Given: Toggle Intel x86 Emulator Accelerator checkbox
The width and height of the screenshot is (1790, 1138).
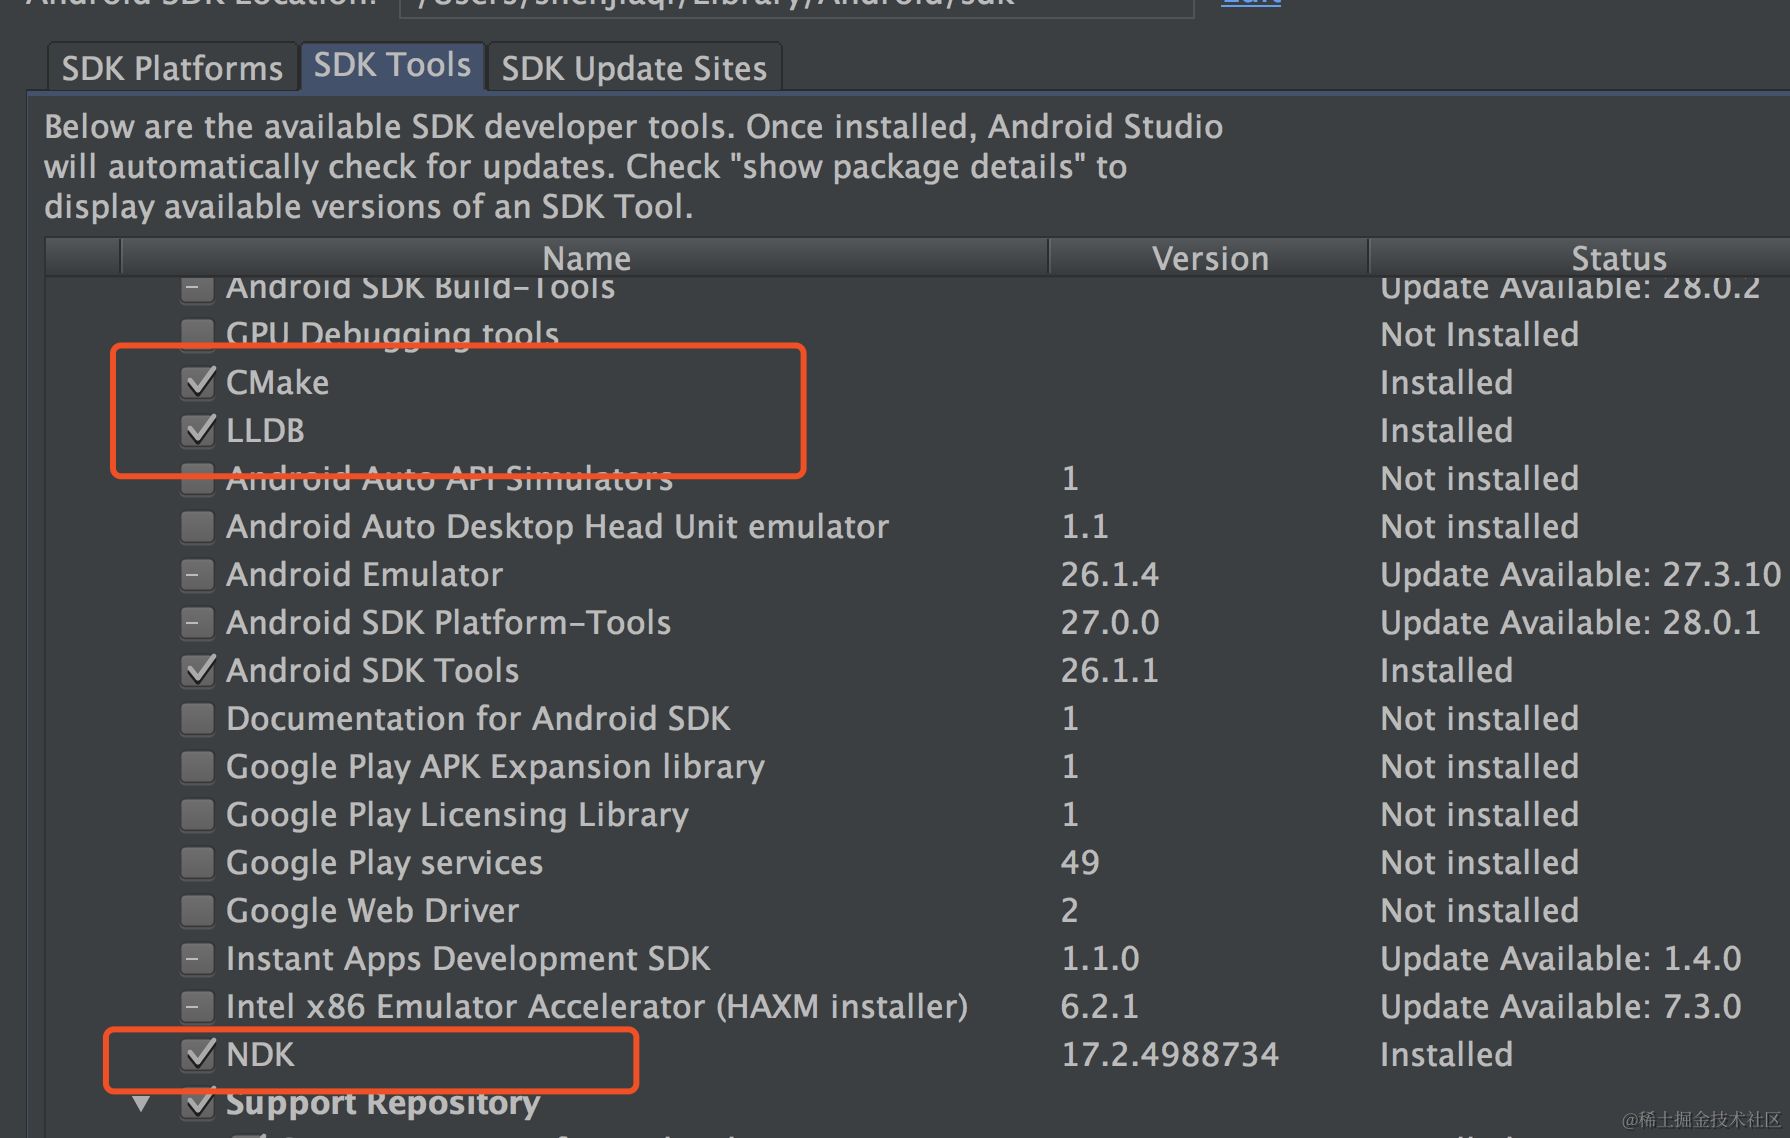Looking at the screenshot, I should tap(198, 1006).
